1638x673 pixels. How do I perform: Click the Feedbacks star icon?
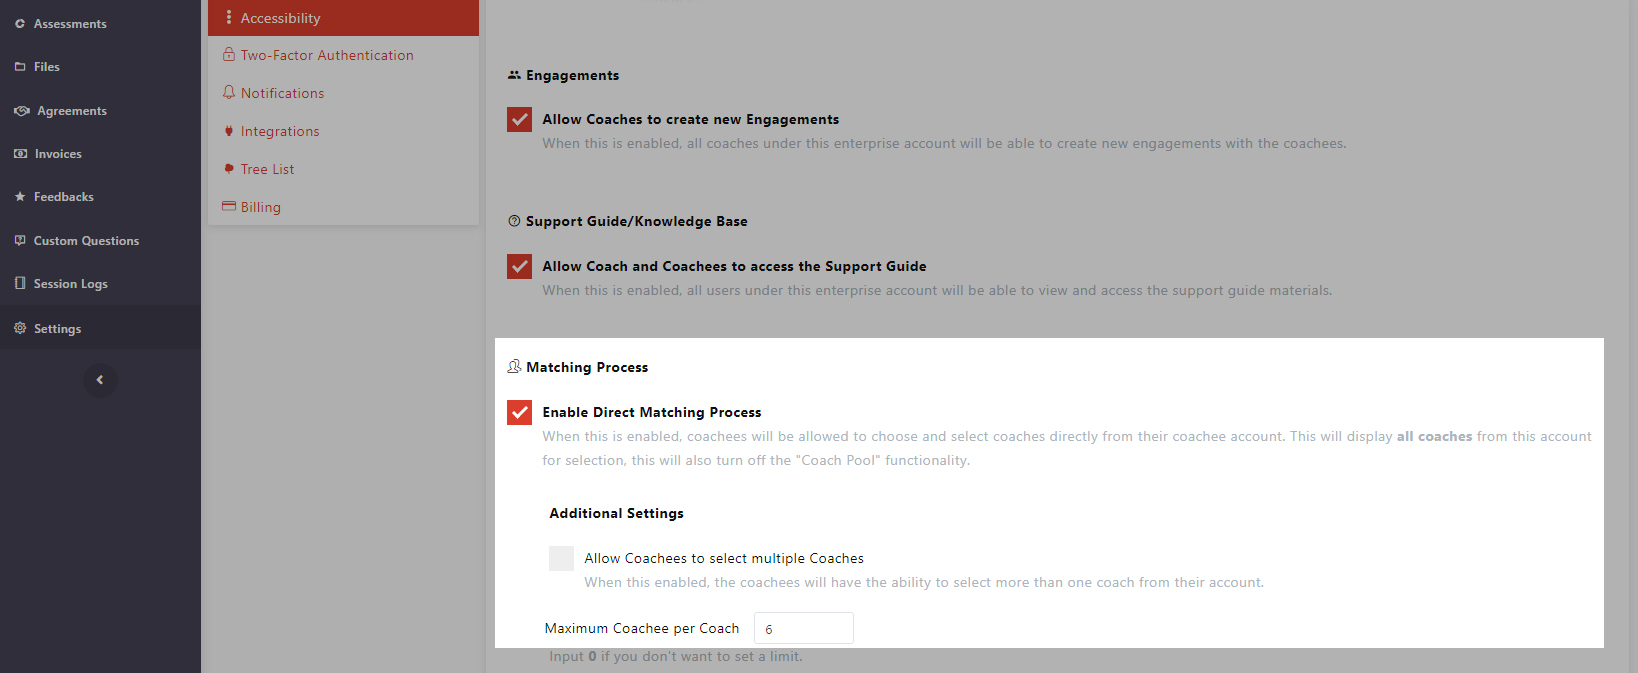coord(20,197)
